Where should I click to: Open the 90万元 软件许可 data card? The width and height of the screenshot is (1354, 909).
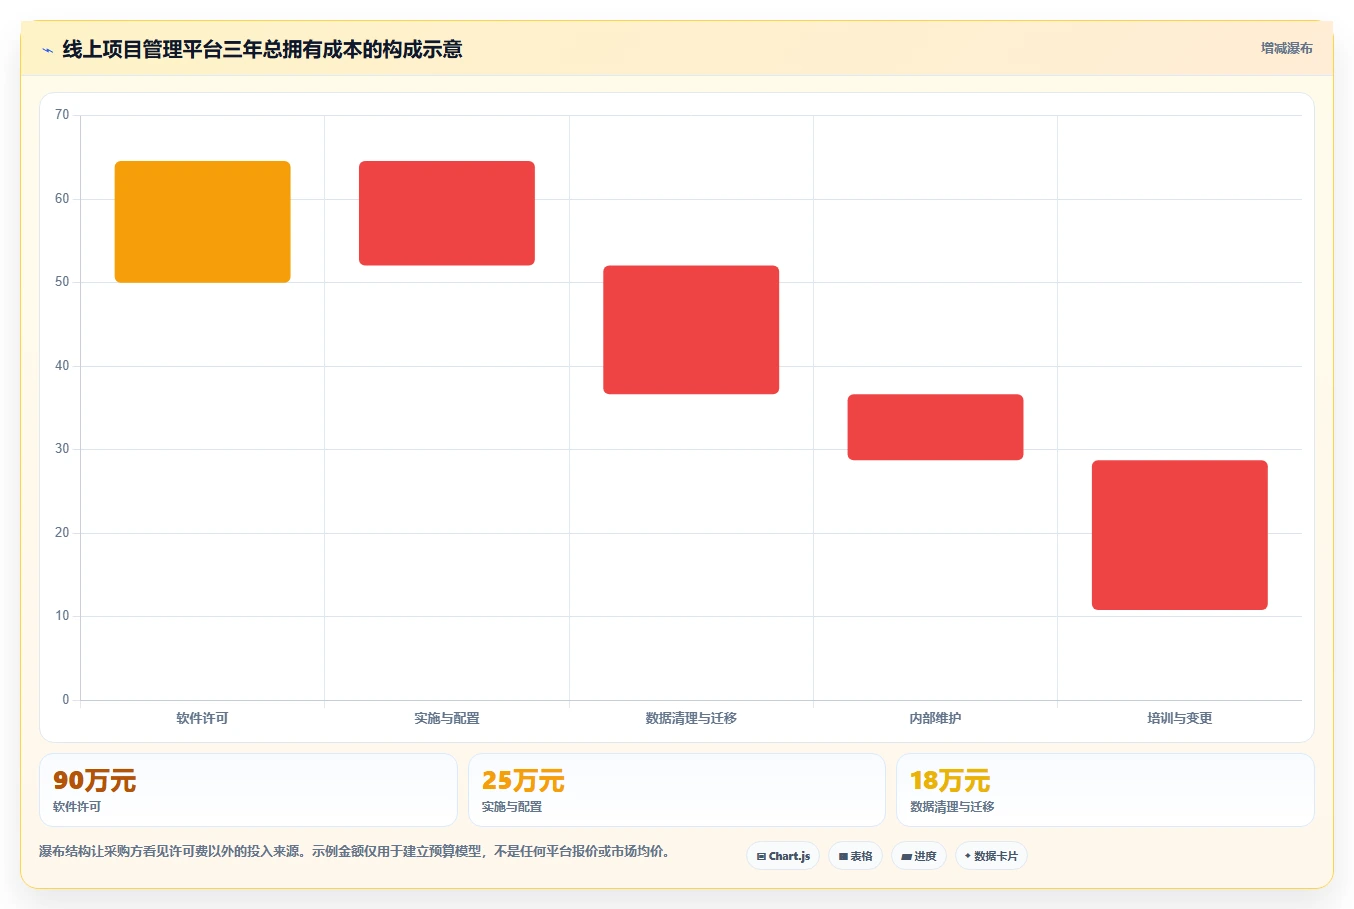[x=248, y=790]
